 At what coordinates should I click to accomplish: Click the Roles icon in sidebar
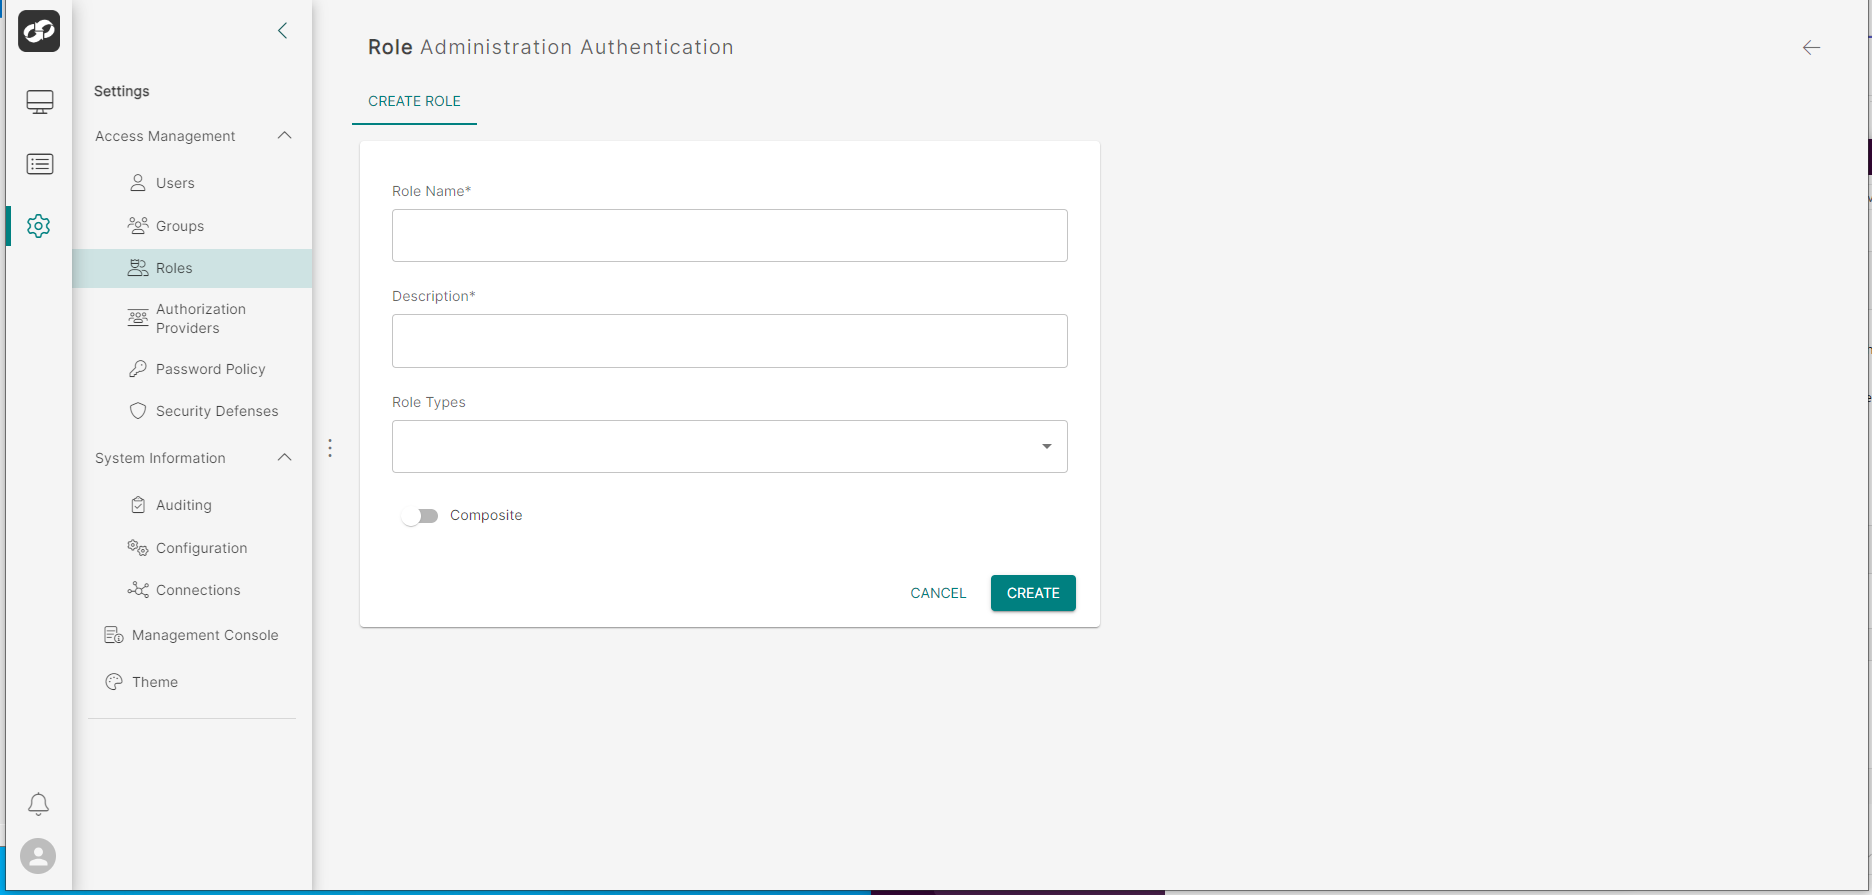tap(138, 268)
